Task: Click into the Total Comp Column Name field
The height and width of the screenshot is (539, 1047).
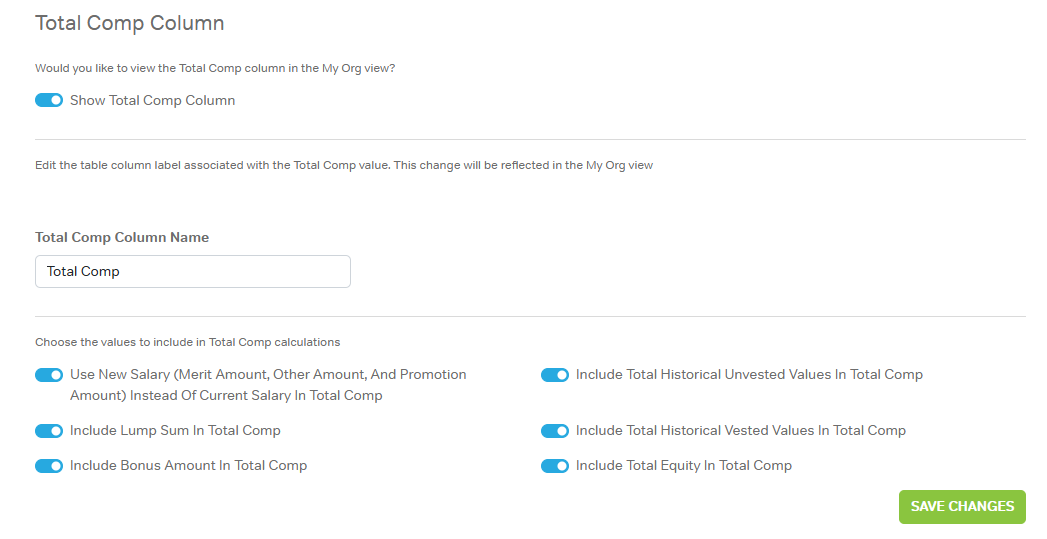Action: point(192,271)
